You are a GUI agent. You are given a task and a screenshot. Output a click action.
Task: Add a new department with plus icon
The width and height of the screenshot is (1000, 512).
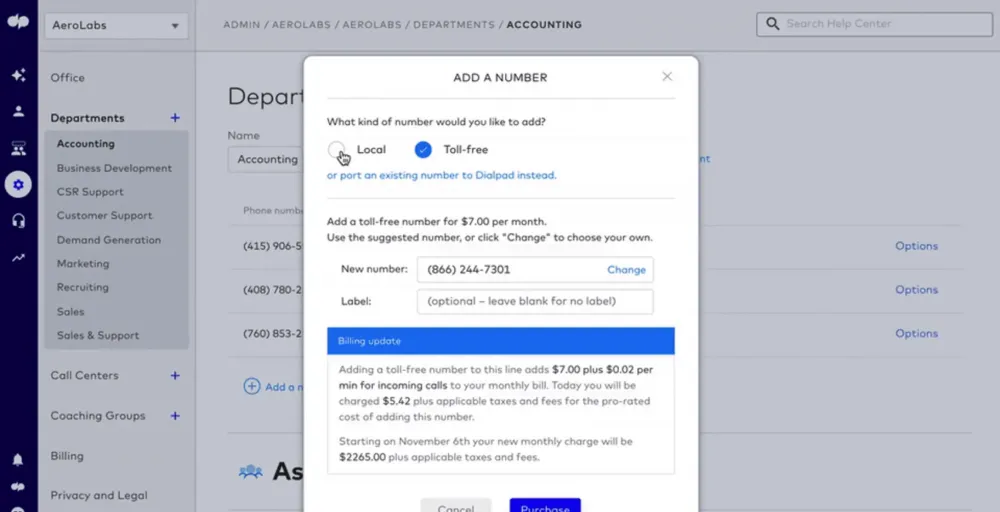coord(175,118)
